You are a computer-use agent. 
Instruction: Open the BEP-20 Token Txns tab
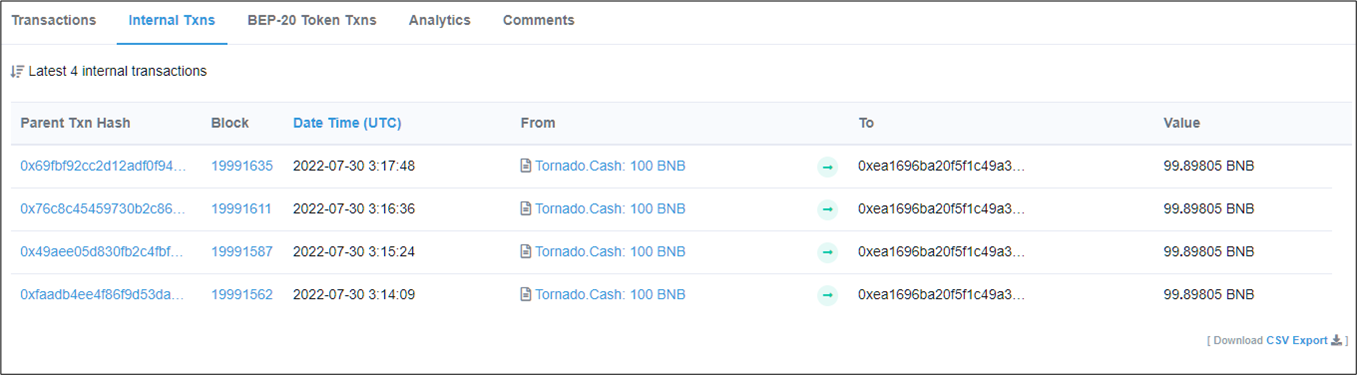pyautogui.click(x=312, y=20)
